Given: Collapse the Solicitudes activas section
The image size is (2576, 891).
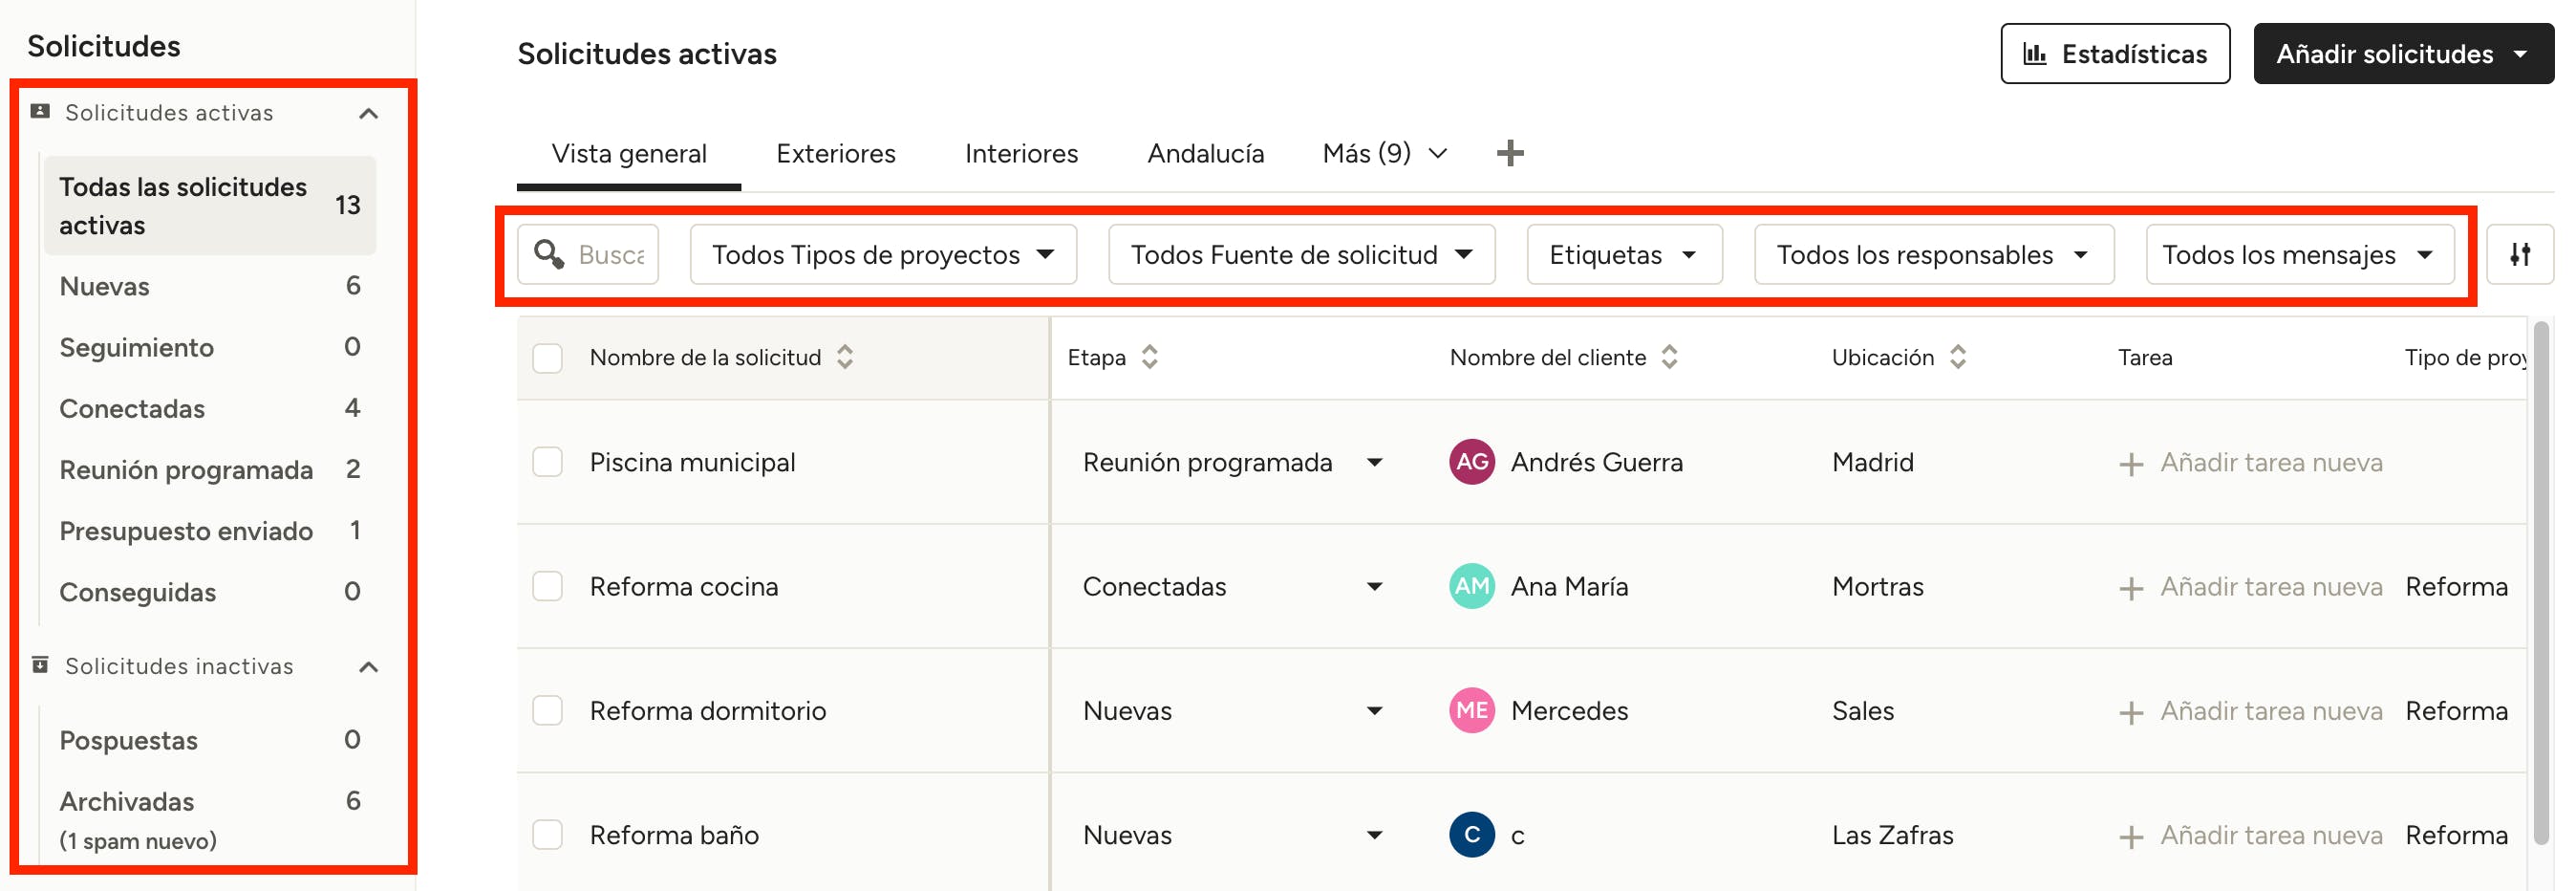Looking at the screenshot, I should tap(368, 113).
